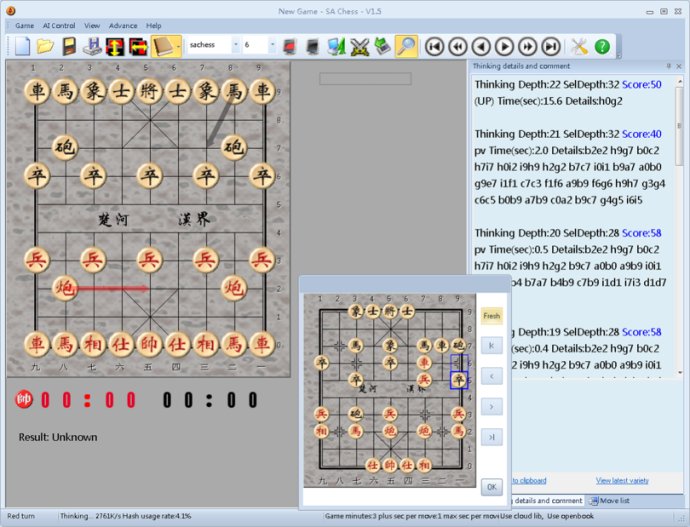690x527 pixels.
Task: Open the AI Control menu
Action: (x=59, y=26)
